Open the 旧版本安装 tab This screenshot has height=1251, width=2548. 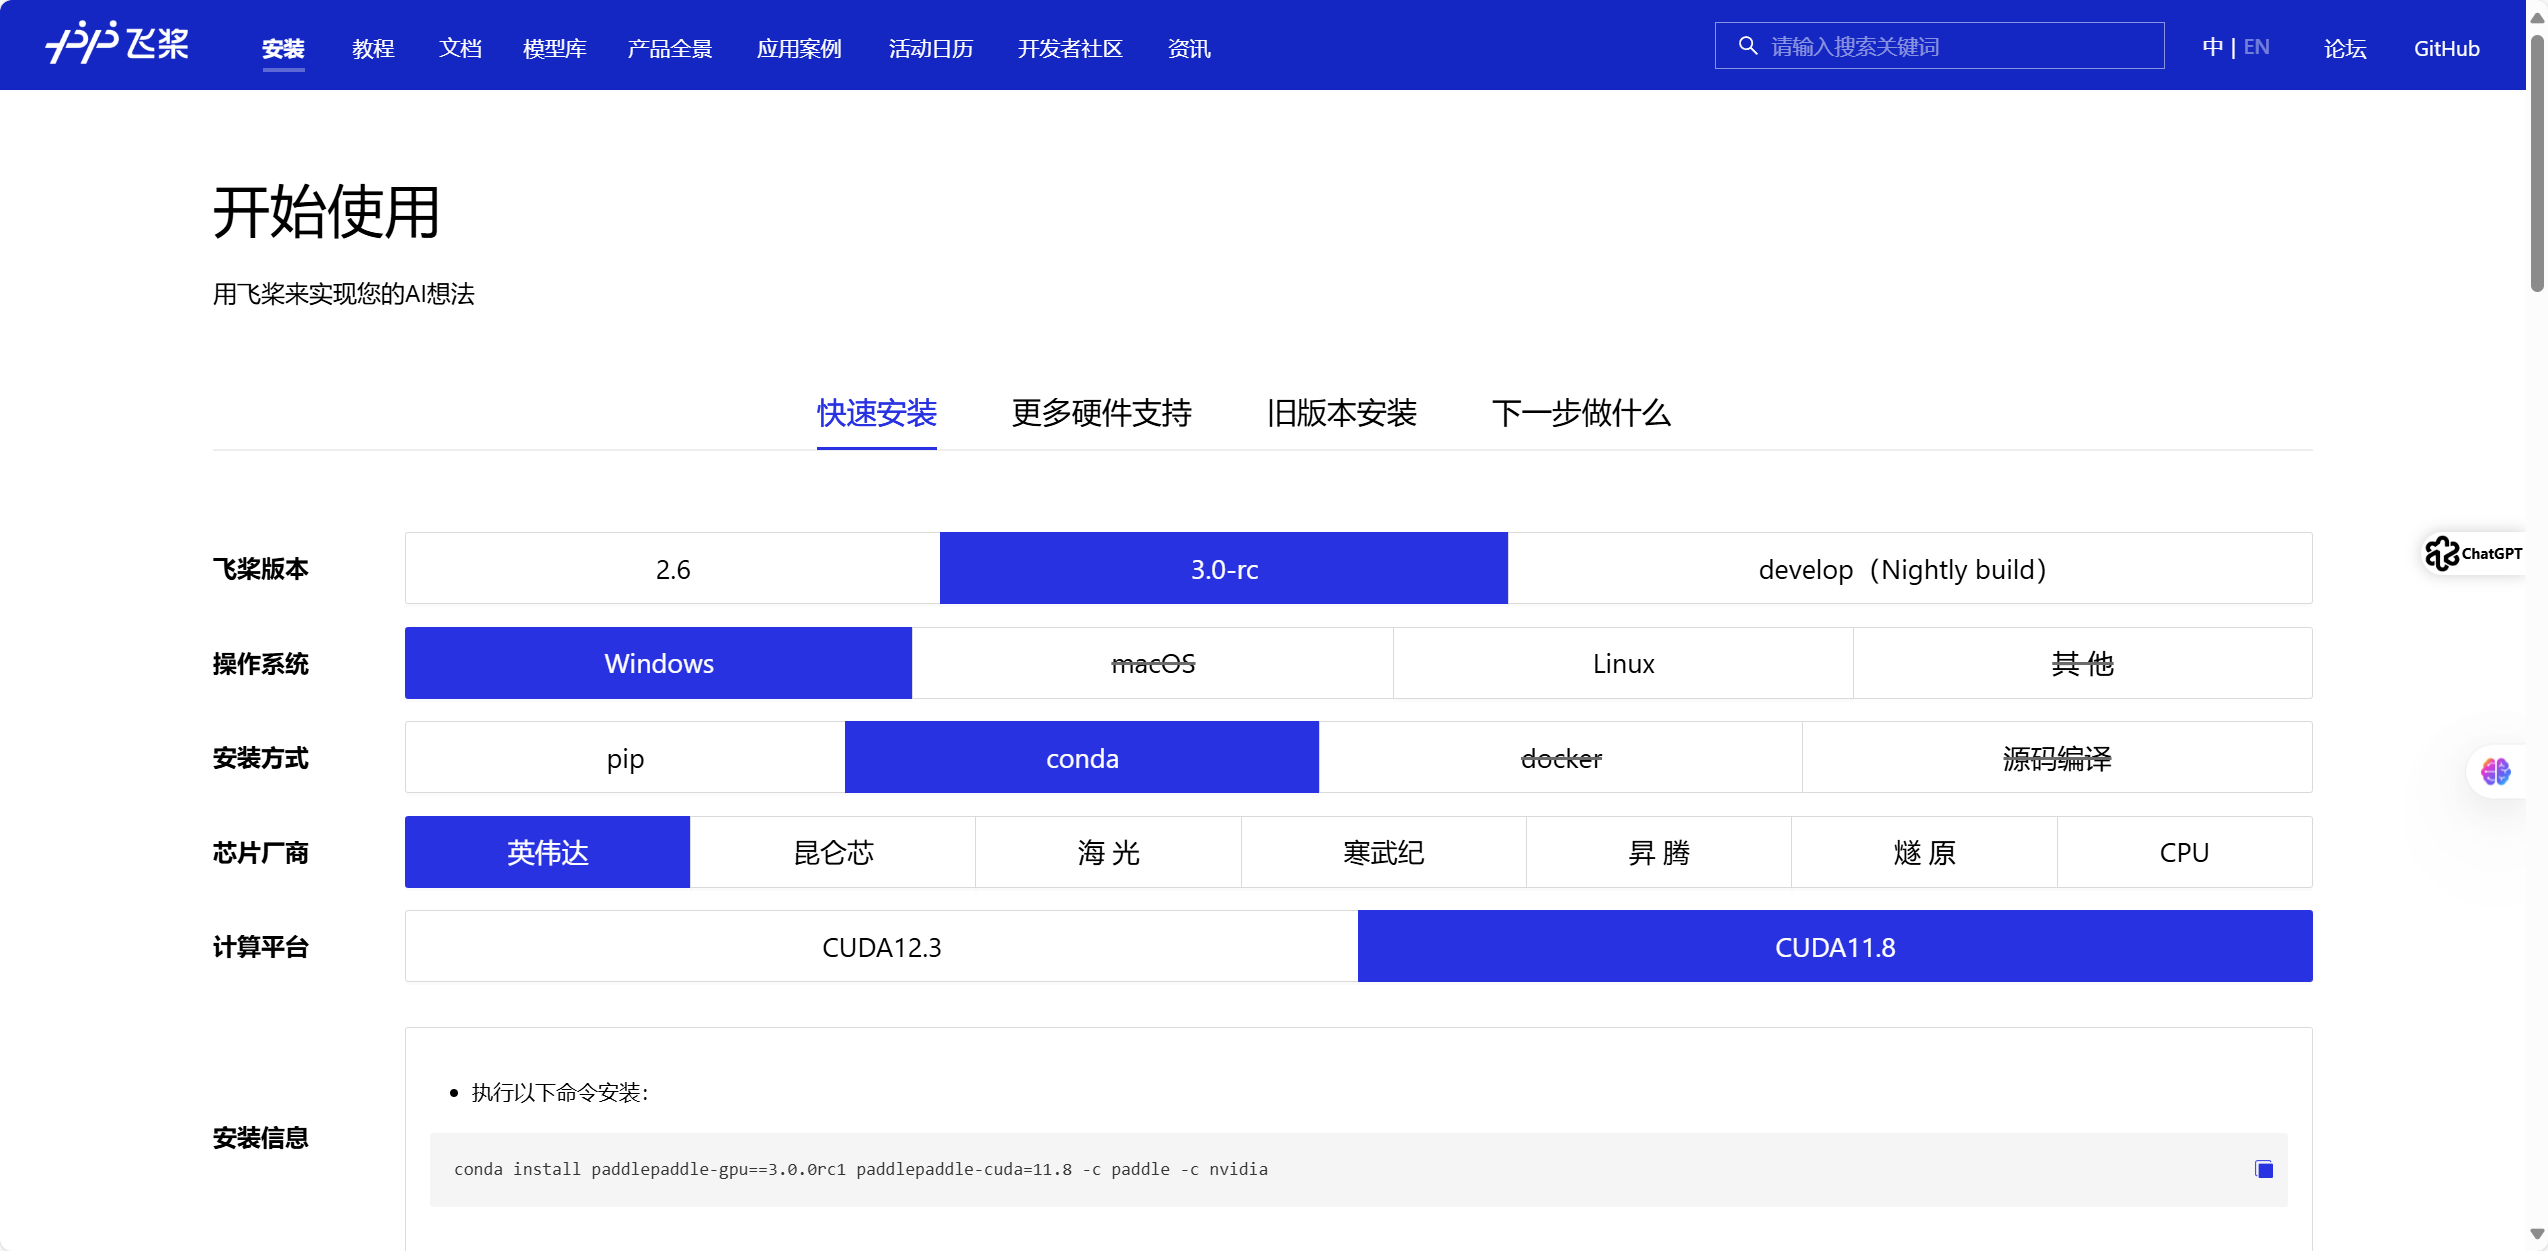pyautogui.click(x=1341, y=413)
